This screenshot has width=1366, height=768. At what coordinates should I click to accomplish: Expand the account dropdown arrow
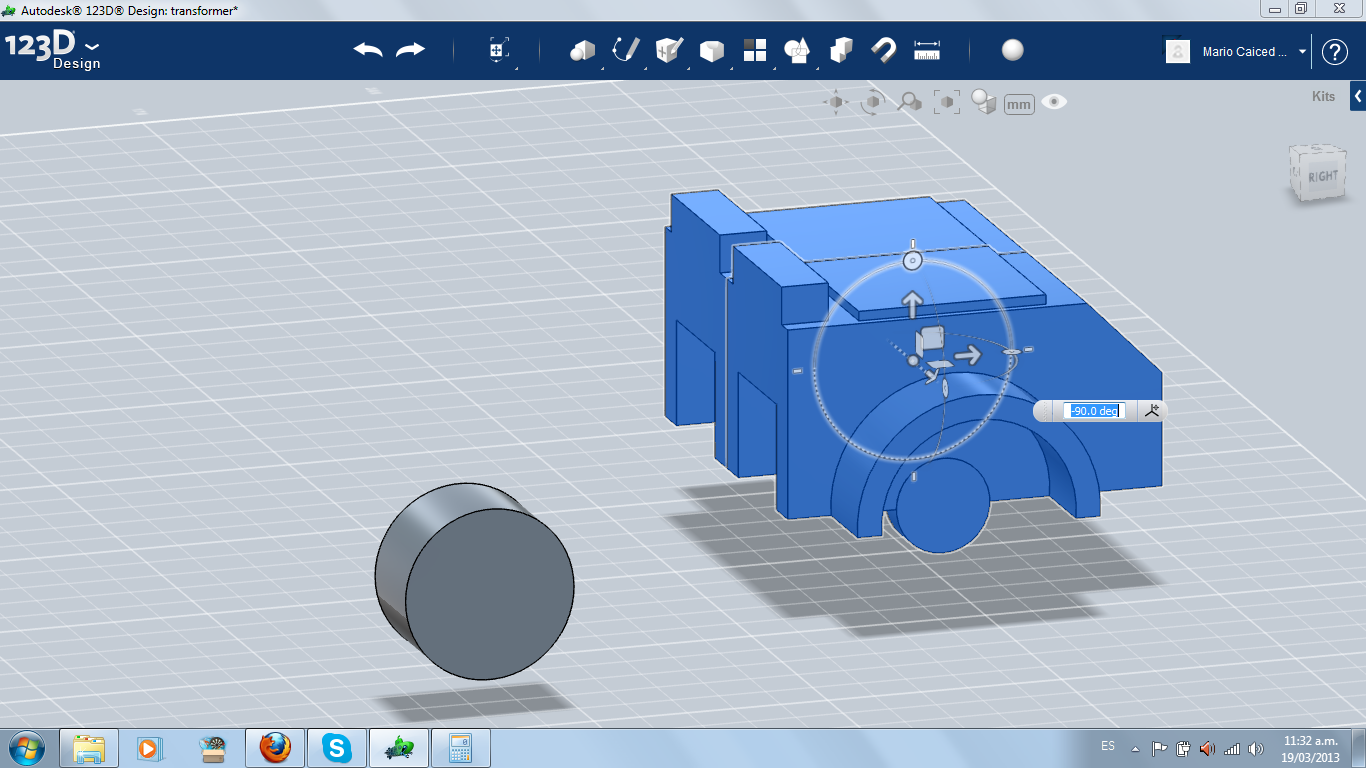click(1302, 52)
